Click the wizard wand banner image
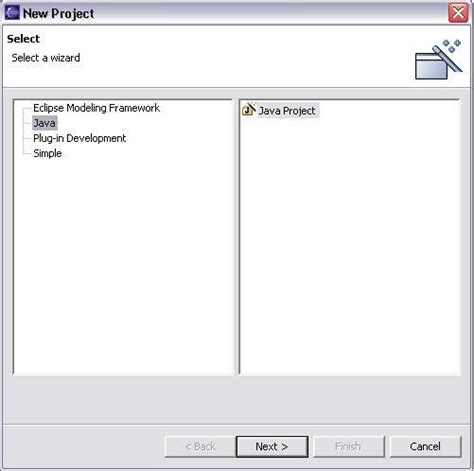 coord(438,60)
